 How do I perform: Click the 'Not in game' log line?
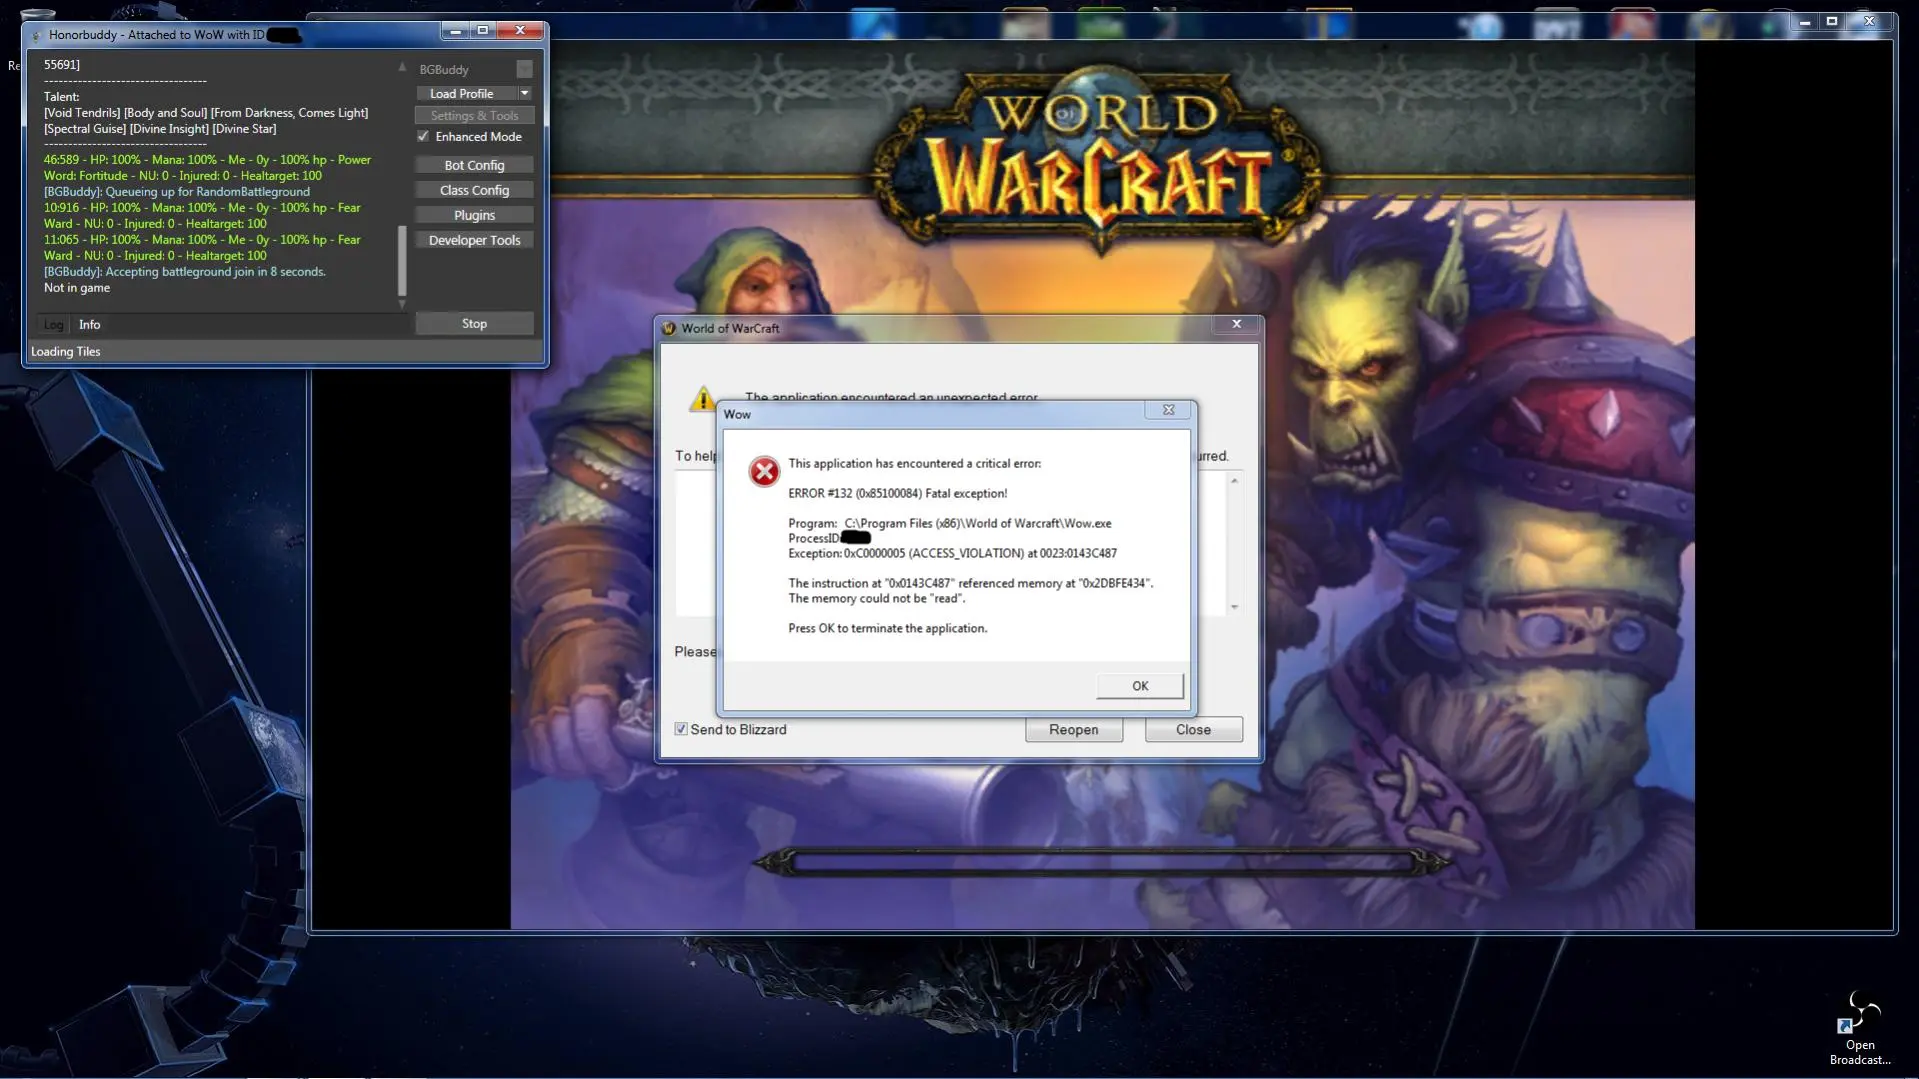pos(77,287)
